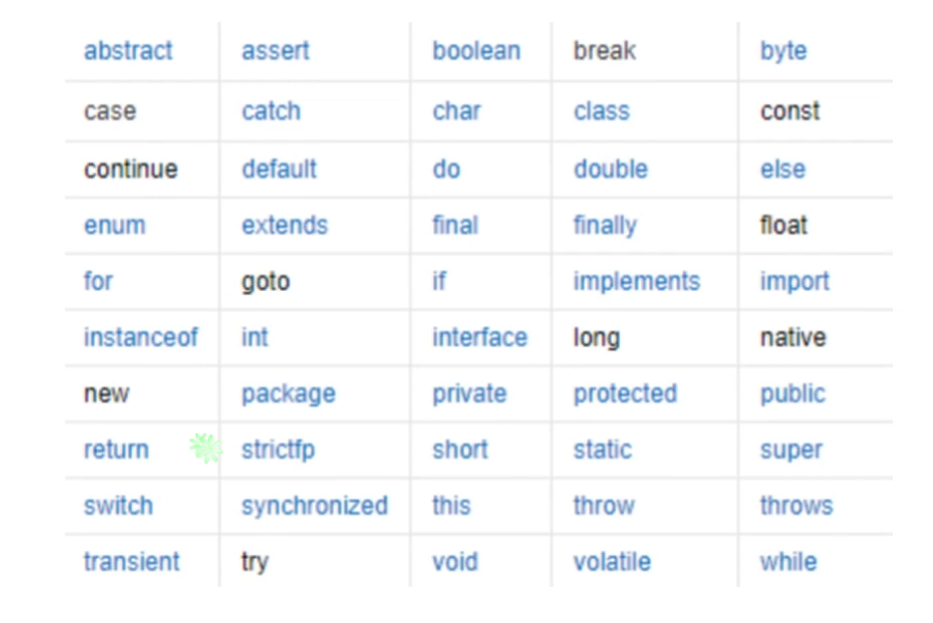
Task: Open the implements keyword link
Action: 637,282
